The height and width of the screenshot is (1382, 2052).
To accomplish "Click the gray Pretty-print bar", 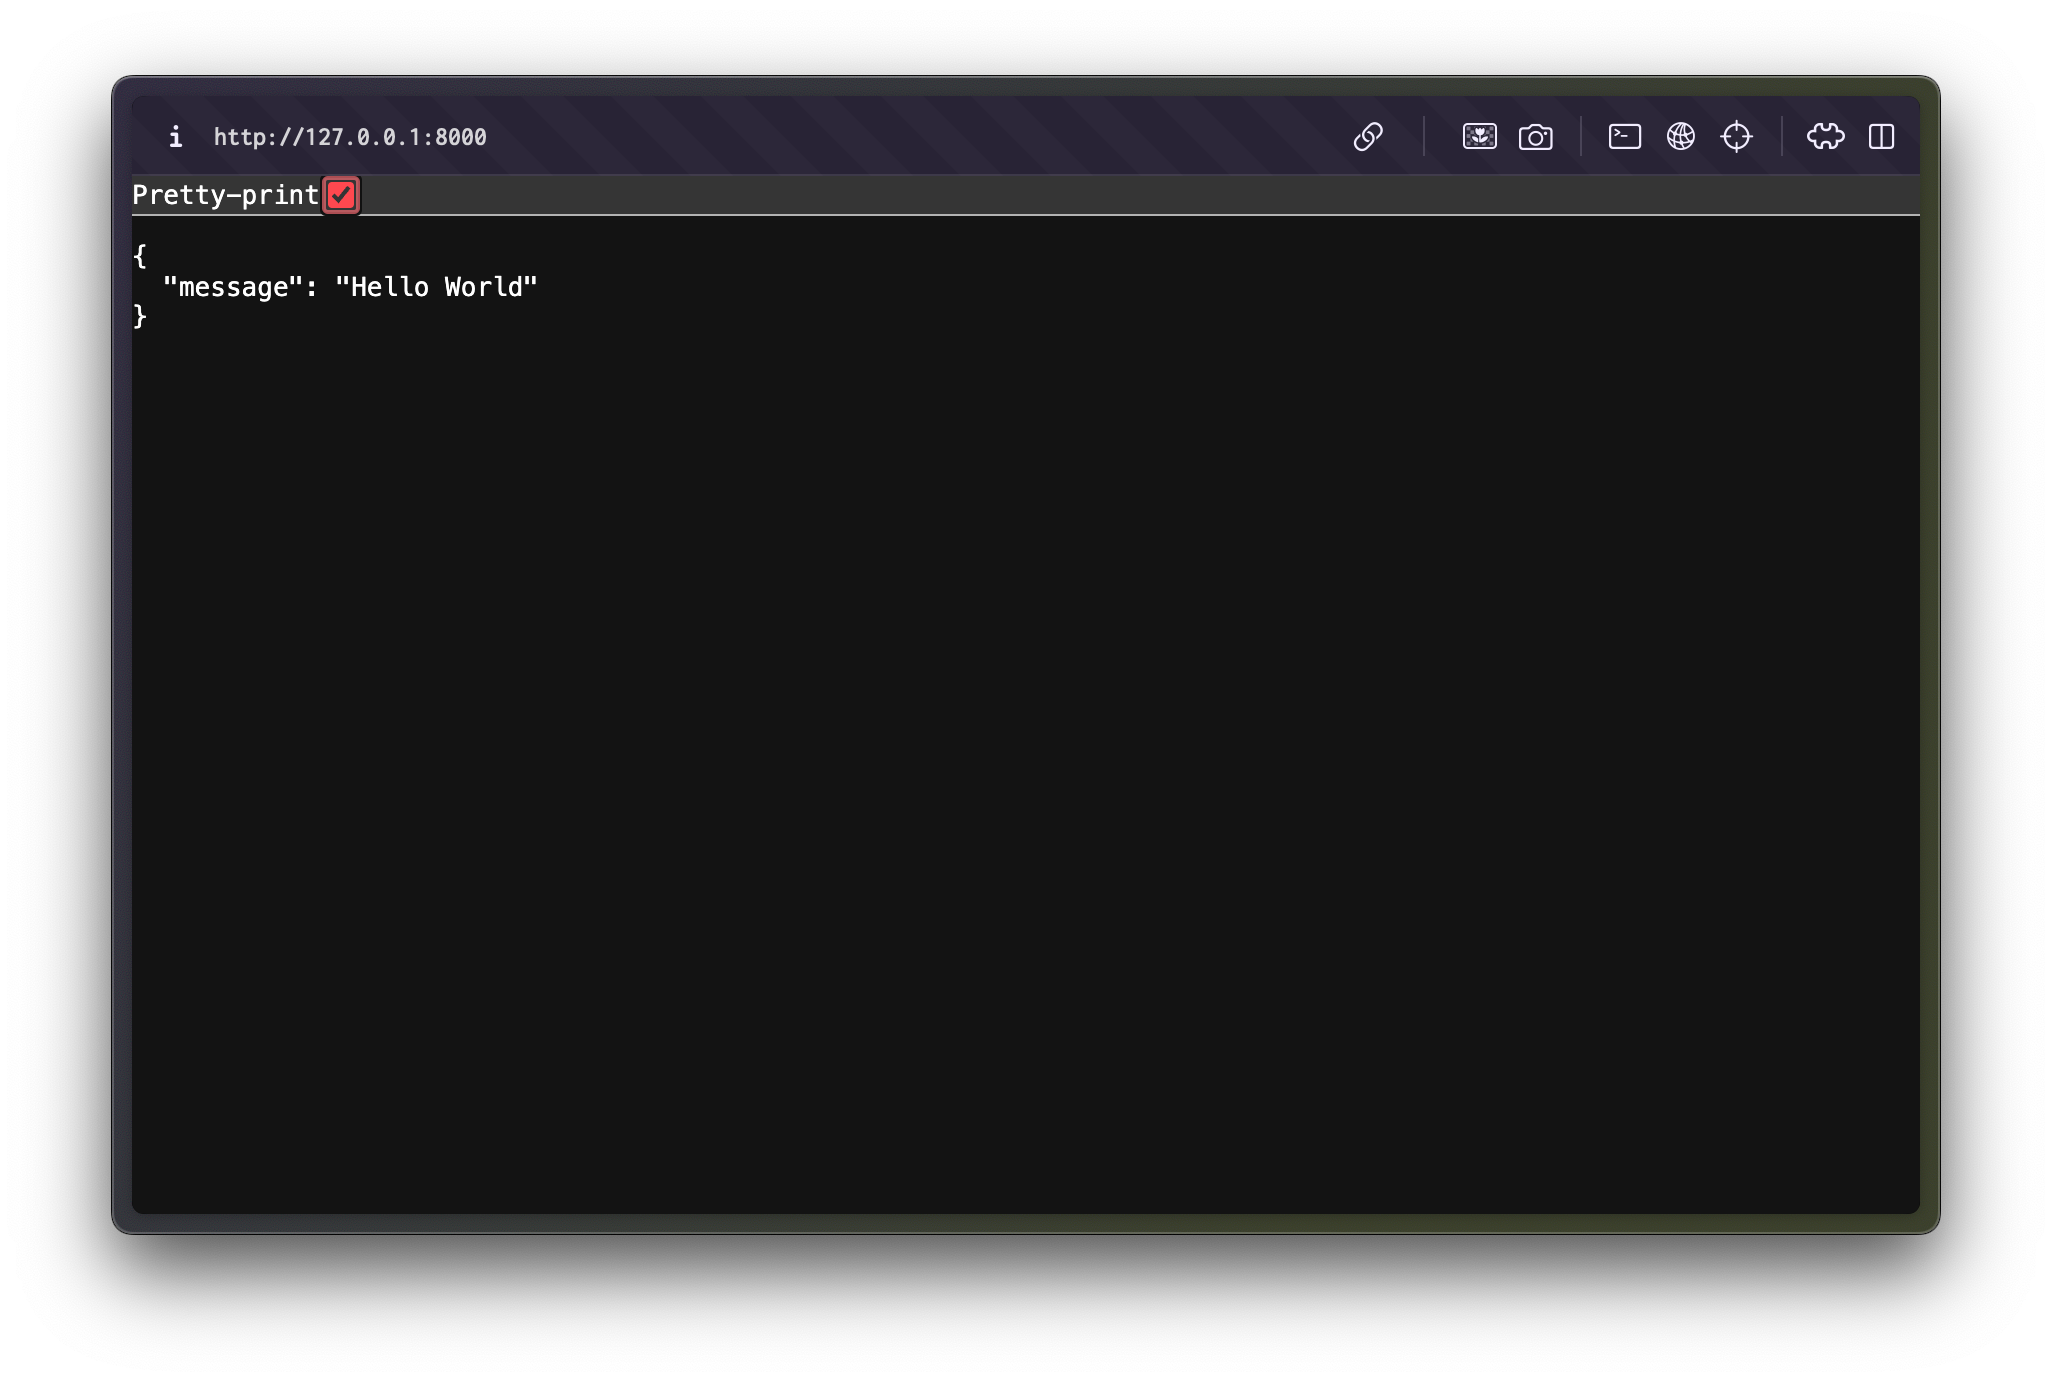I will click(x=1000, y=194).
